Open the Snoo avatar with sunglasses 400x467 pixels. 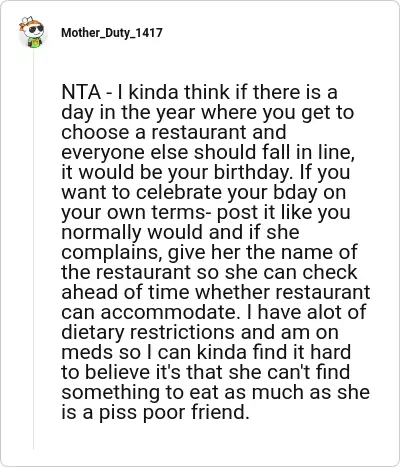coord(32,32)
